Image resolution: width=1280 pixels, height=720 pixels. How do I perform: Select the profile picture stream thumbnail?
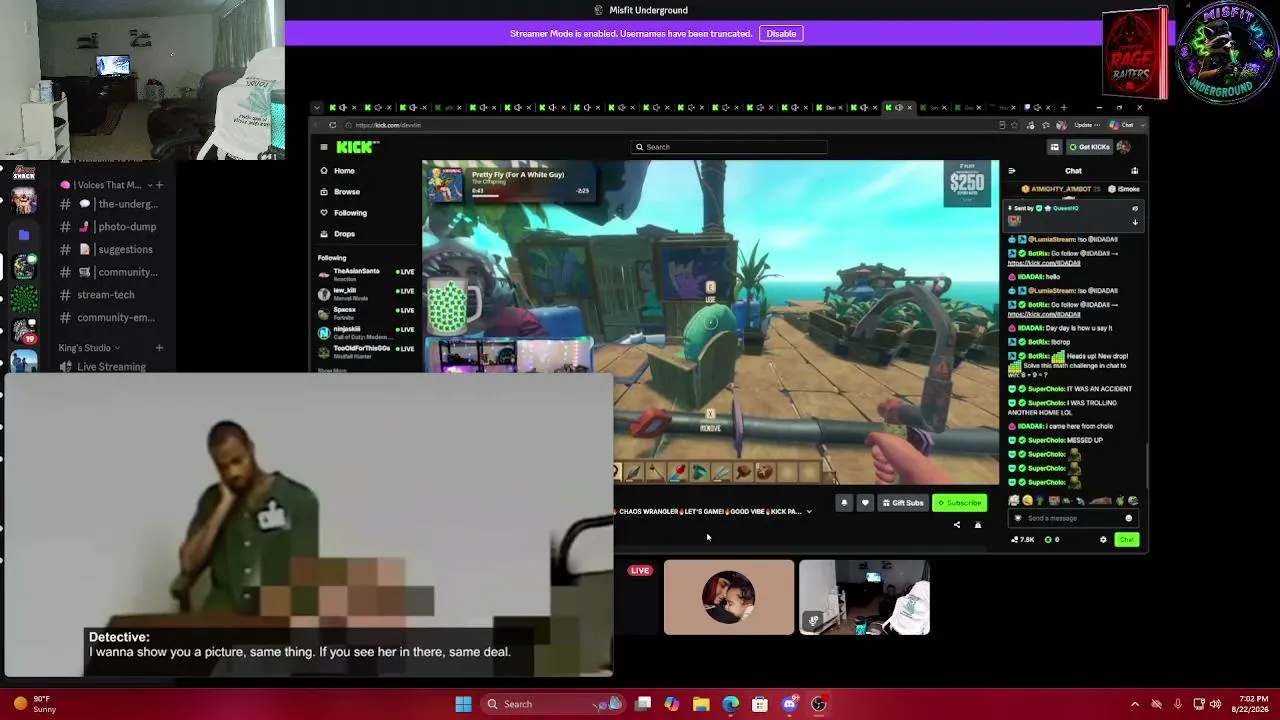click(x=729, y=597)
